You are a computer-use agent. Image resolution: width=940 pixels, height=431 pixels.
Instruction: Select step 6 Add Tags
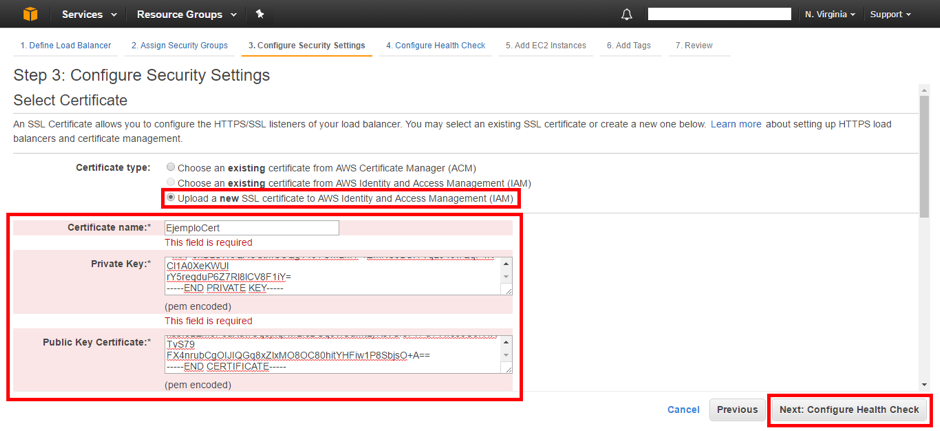click(x=628, y=46)
